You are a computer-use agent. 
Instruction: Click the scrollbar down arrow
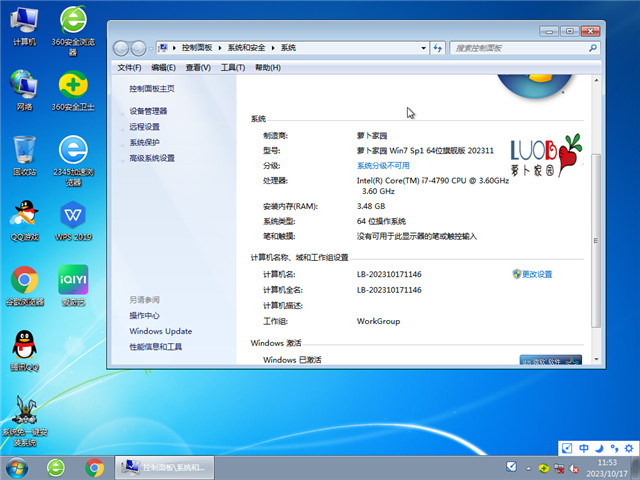click(596, 360)
